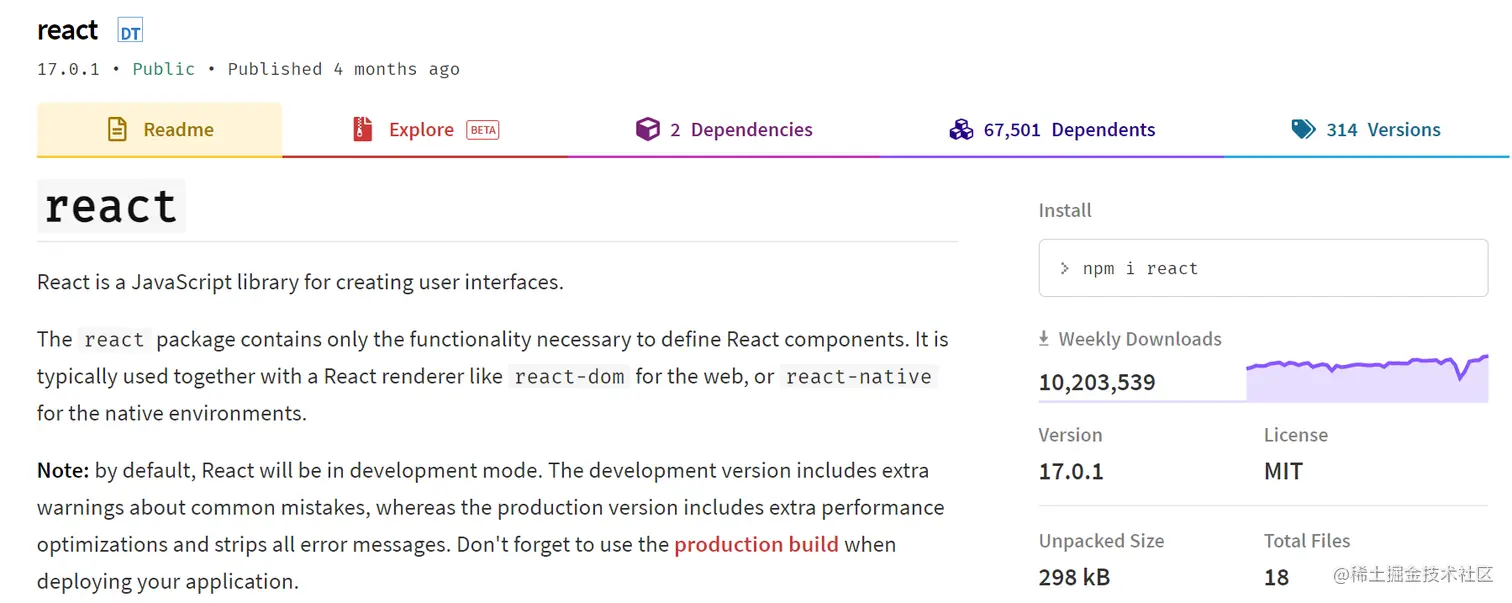
Task: Click the BETA badge on Explore
Action: 483,130
